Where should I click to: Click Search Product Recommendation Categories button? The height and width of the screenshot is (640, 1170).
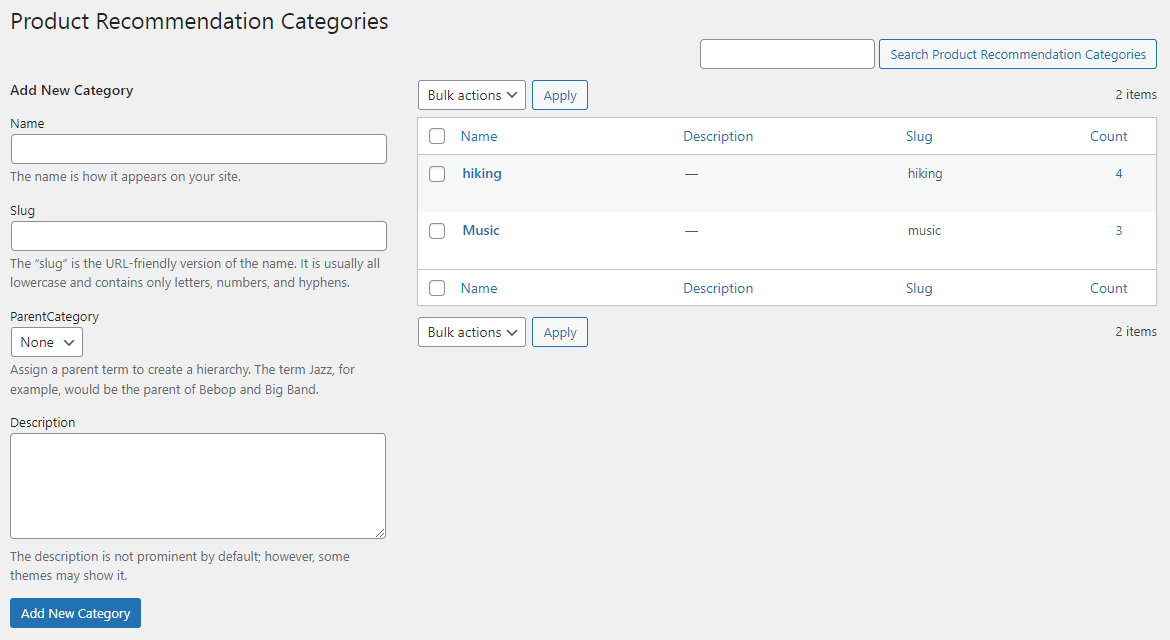[1017, 54]
